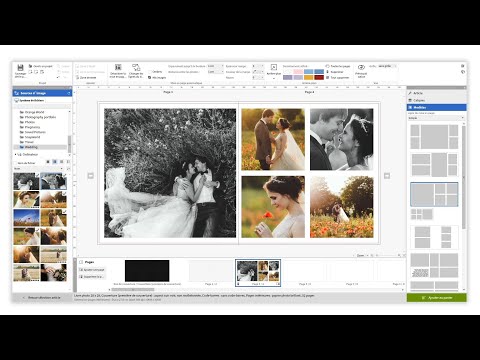Switch to the file system tab
The width and height of the screenshot is (480, 360).
pyautogui.click(x=29, y=100)
